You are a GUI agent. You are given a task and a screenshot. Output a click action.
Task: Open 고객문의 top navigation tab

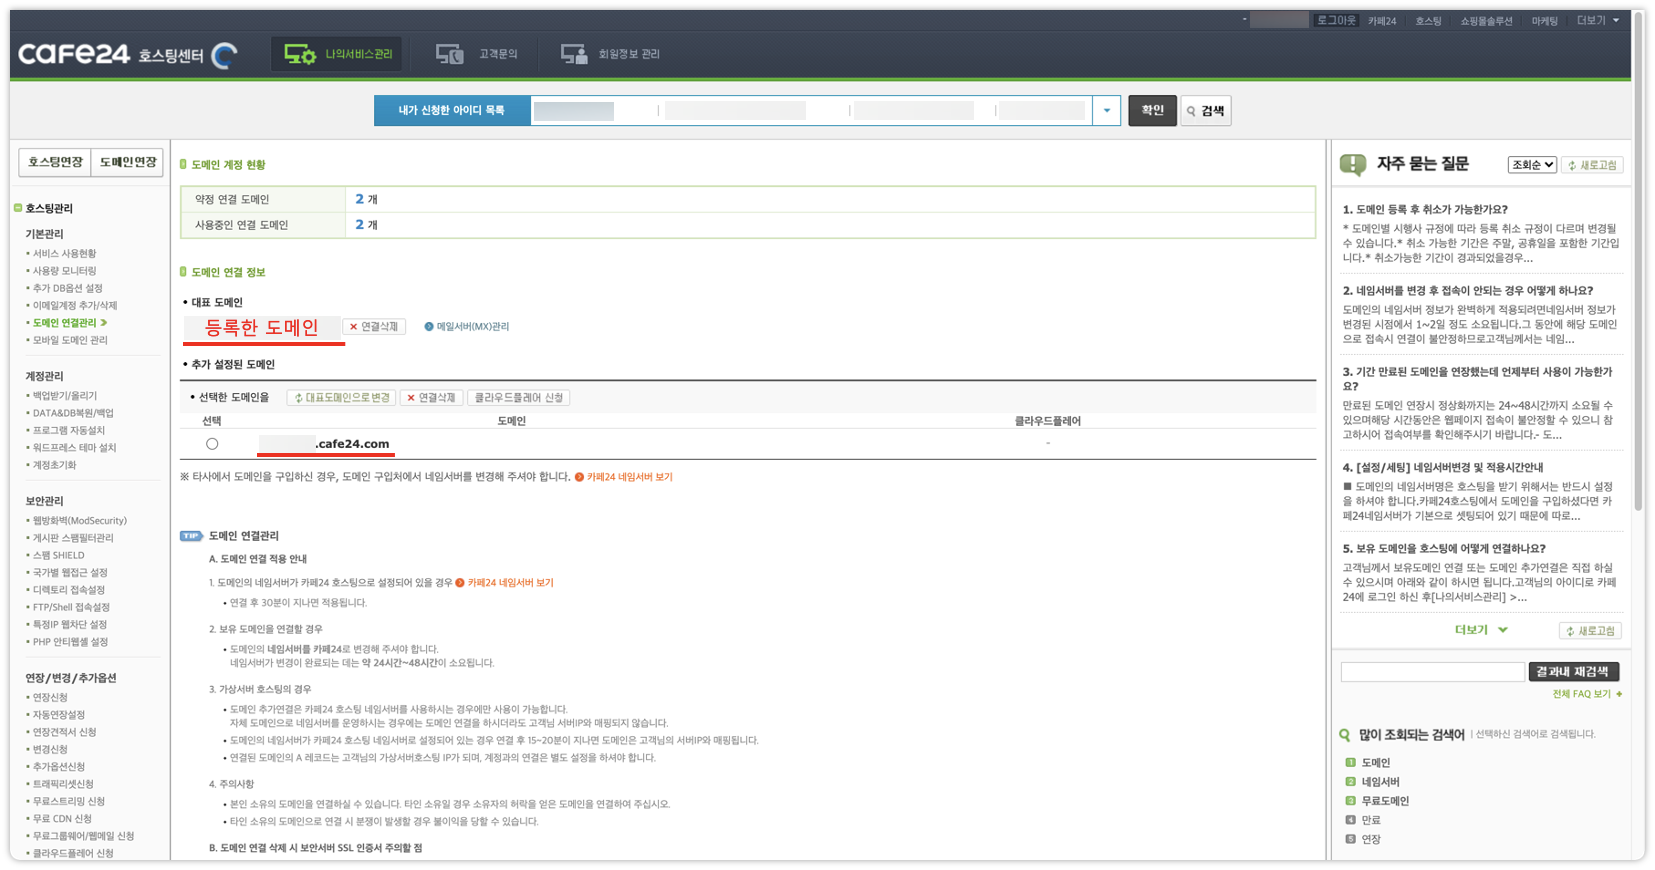pyautogui.click(x=476, y=54)
